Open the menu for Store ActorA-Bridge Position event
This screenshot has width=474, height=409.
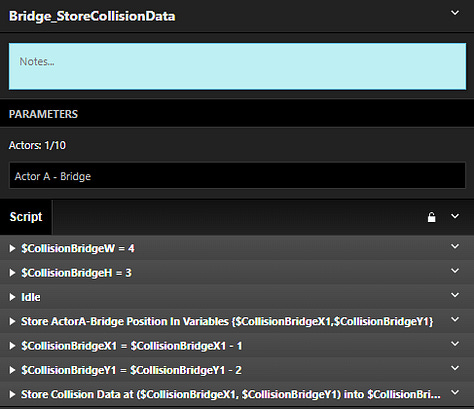[455, 319]
